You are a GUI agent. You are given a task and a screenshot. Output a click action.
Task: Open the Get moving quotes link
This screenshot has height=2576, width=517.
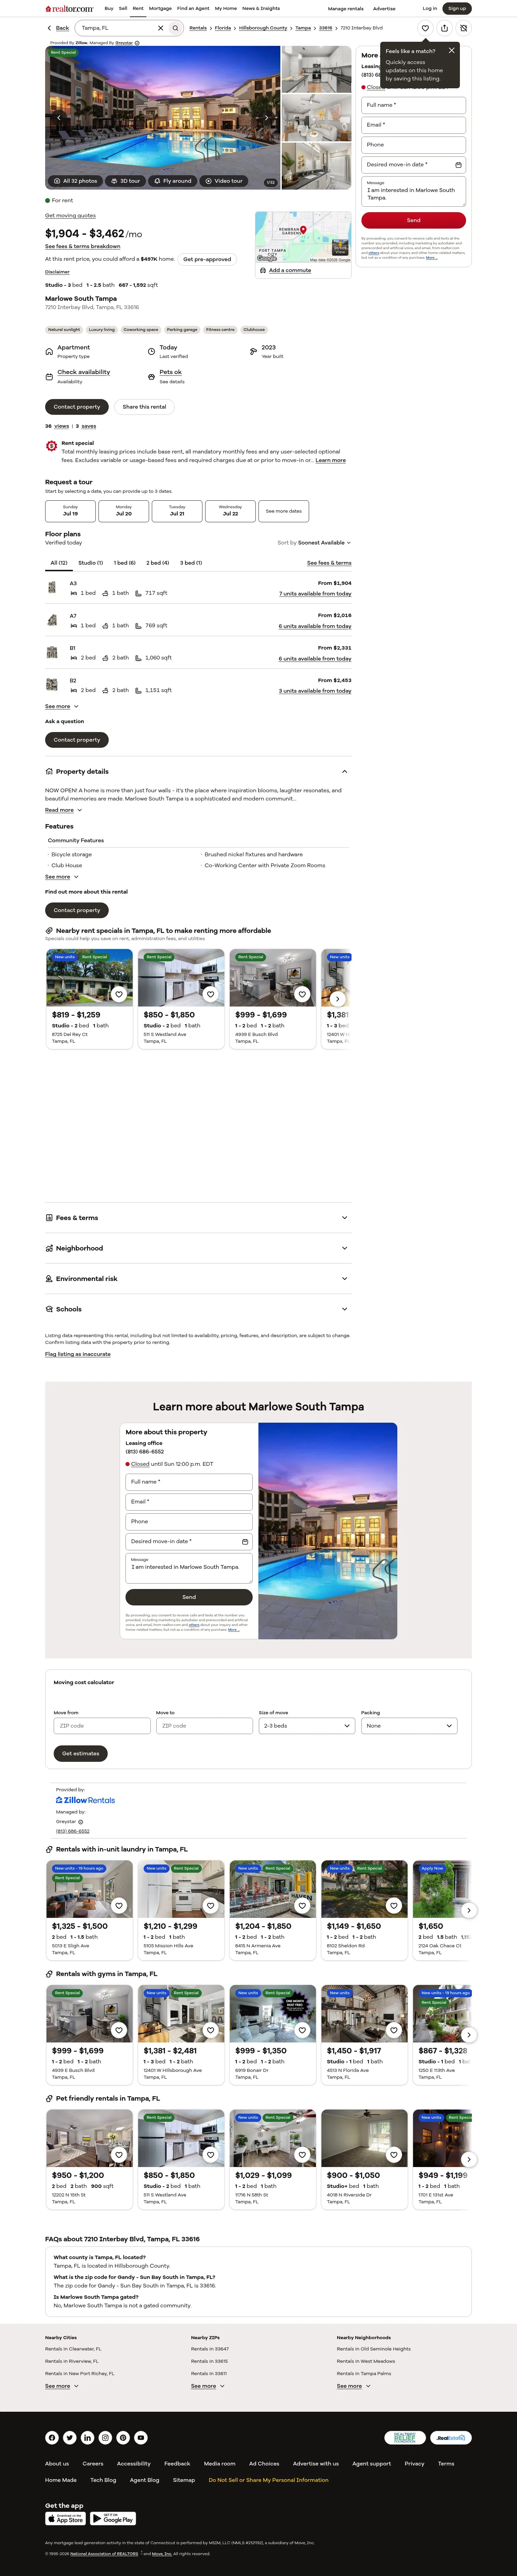tap(70, 215)
